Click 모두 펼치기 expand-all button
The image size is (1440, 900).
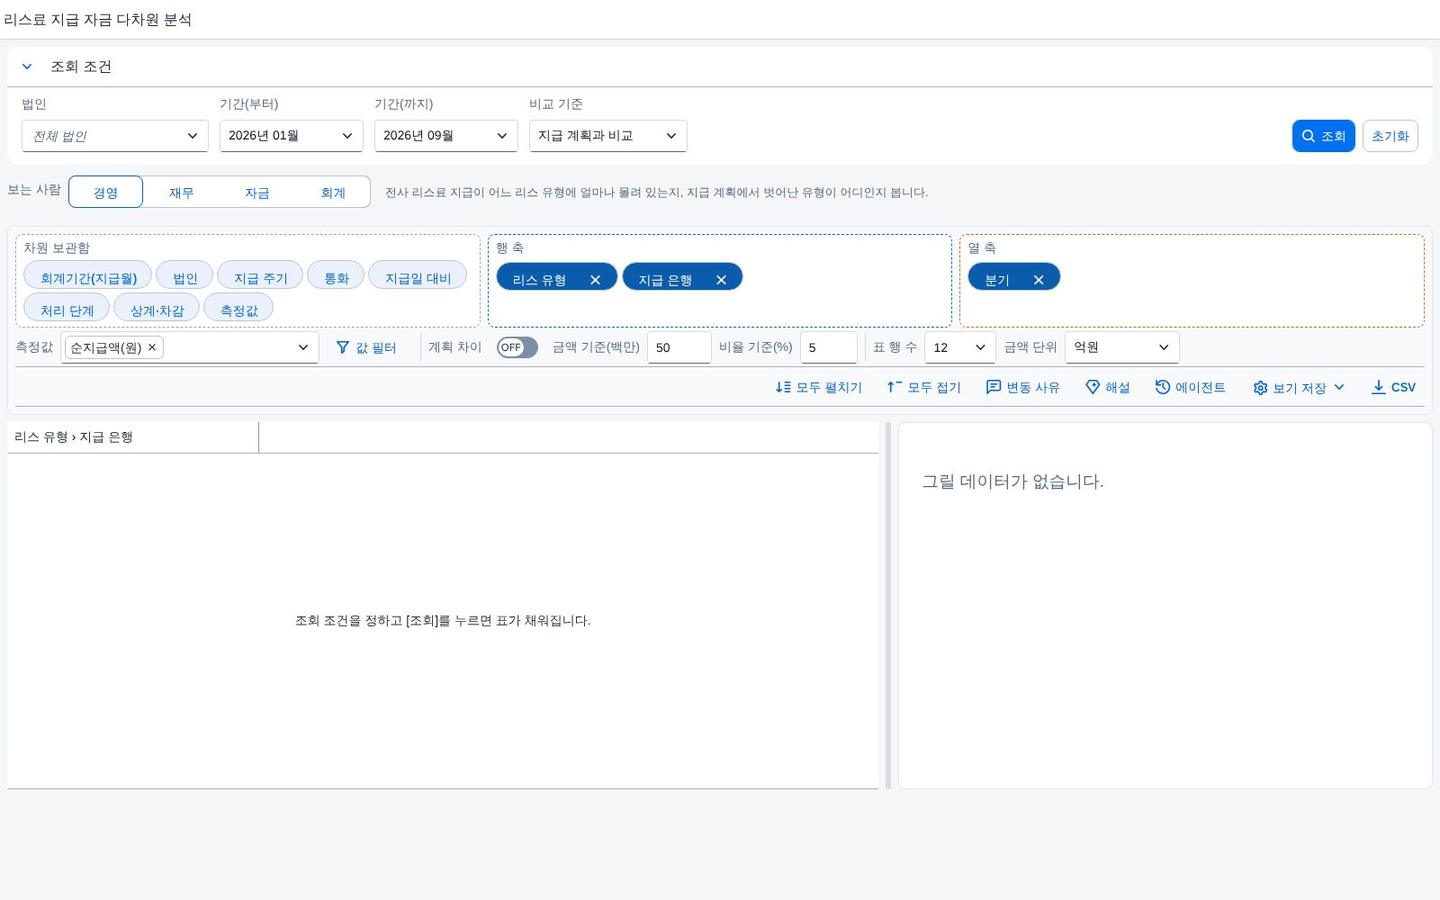pyautogui.click(x=818, y=387)
